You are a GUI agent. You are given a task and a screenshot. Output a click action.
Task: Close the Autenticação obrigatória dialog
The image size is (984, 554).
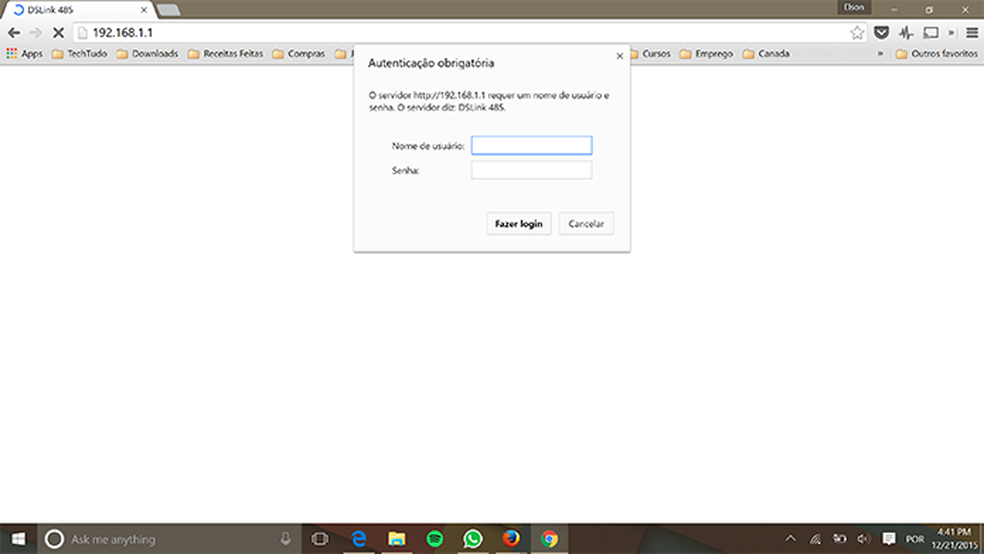click(x=619, y=56)
